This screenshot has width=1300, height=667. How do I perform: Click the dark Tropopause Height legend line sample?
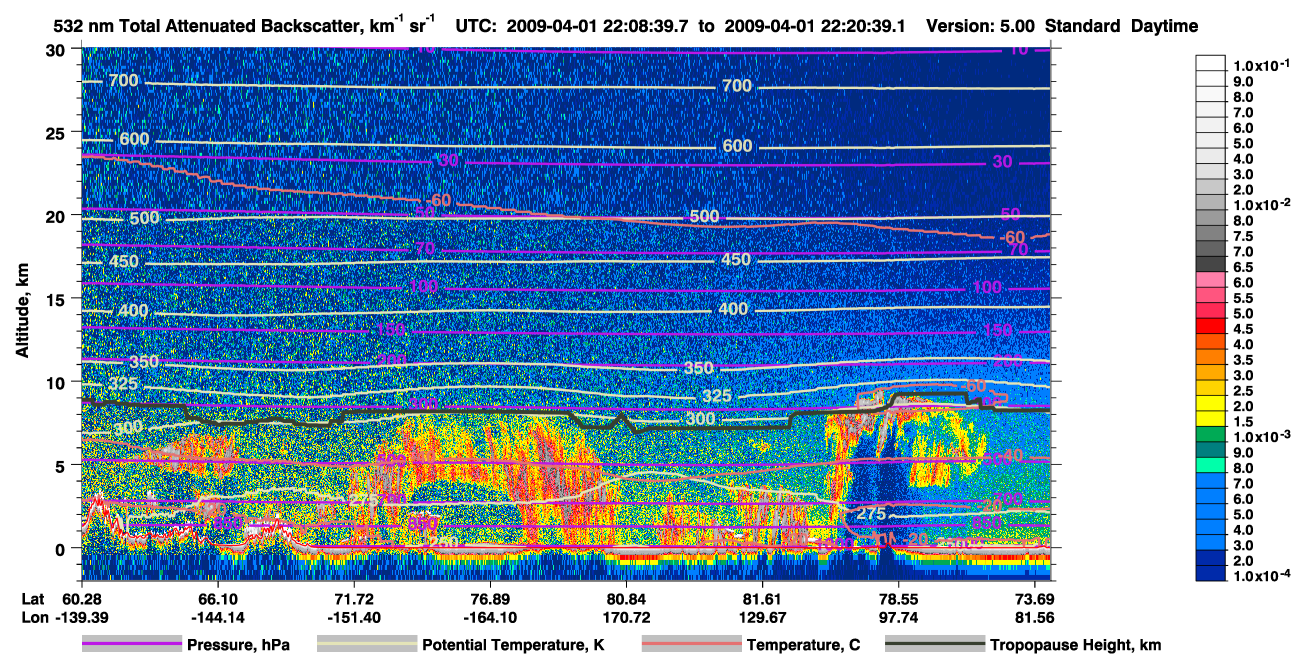[935, 645]
